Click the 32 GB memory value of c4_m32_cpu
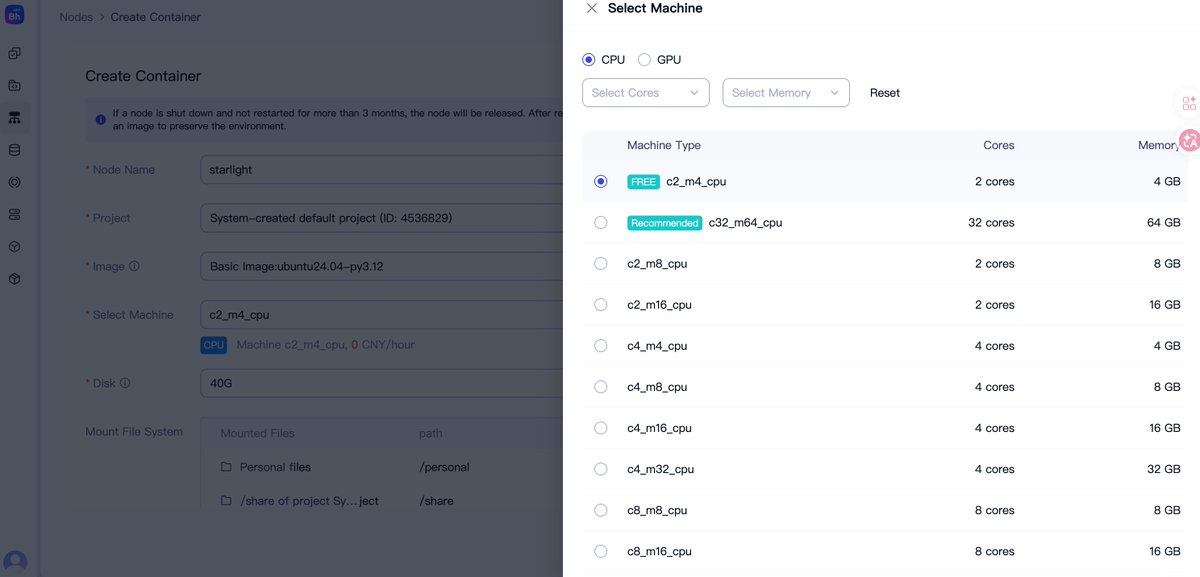This screenshot has height=577, width=1200. 1163,469
